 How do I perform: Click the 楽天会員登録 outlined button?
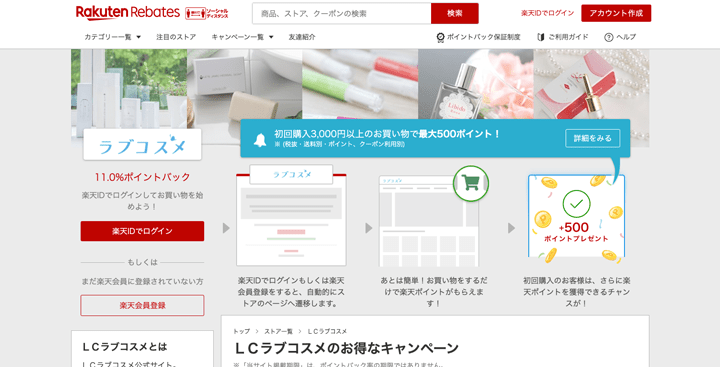[142, 305]
